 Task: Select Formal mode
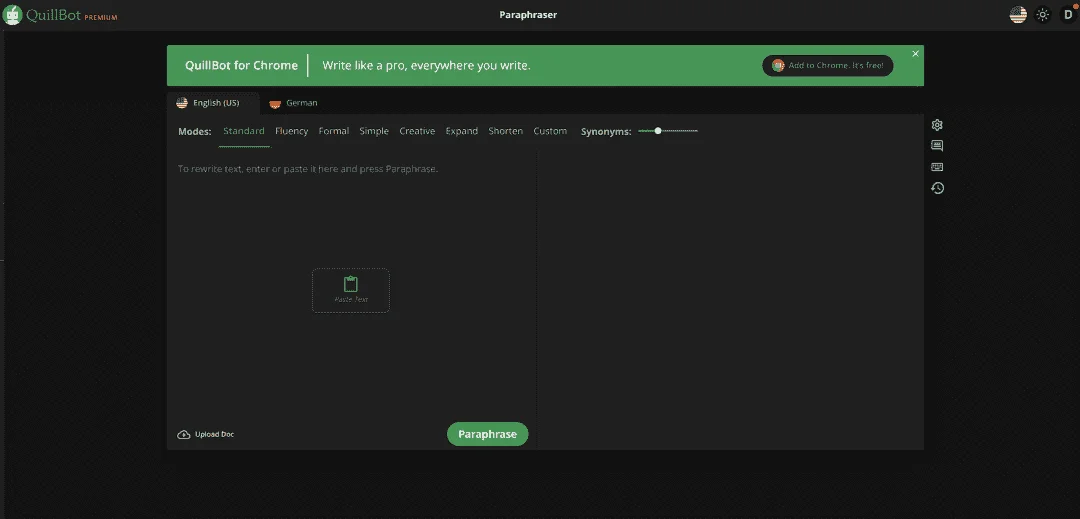click(x=333, y=131)
